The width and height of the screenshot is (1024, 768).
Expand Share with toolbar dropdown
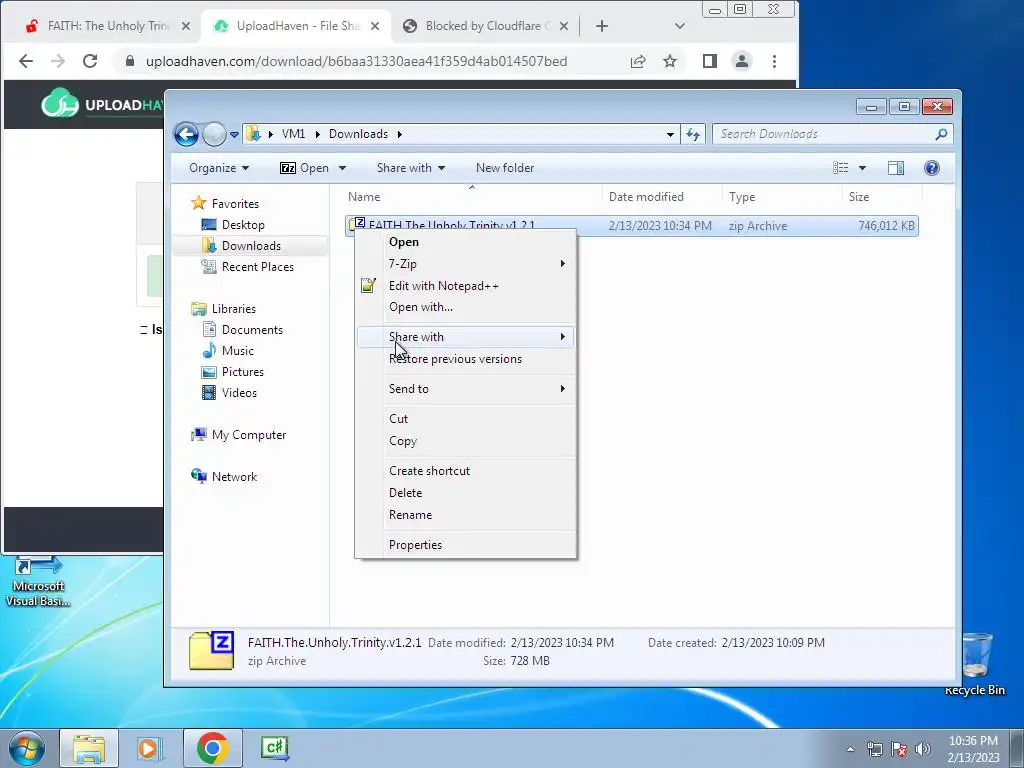pos(411,168)
